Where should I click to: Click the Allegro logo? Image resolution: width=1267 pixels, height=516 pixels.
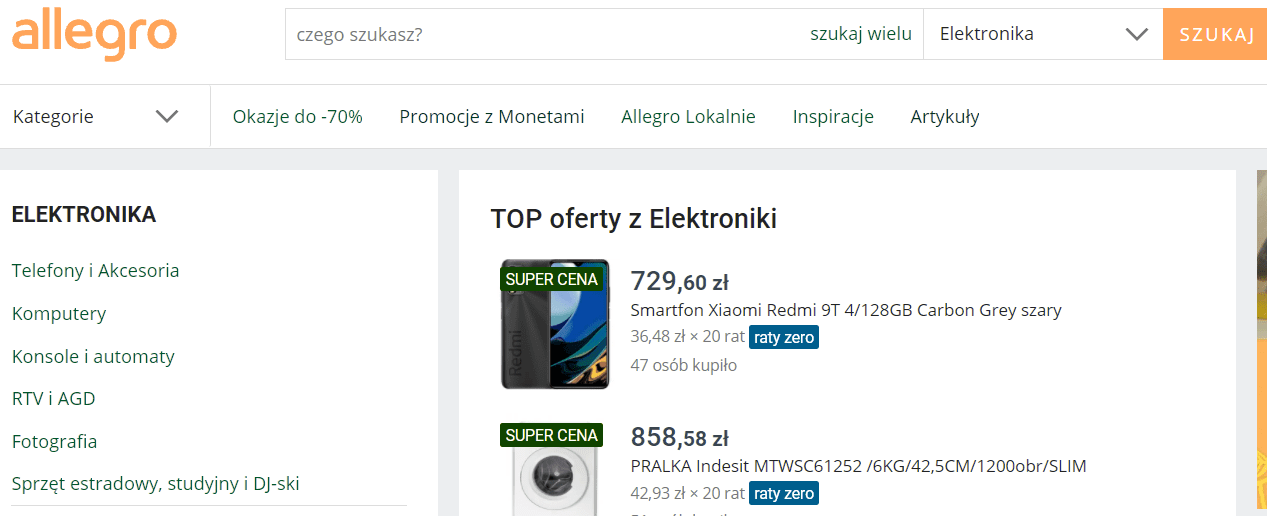tap(94, 35)
